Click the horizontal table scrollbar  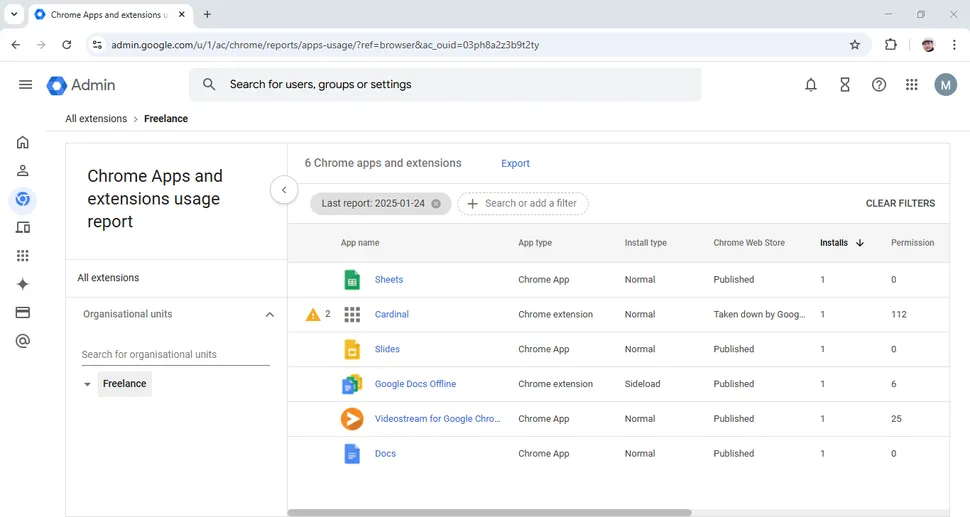click(x=489, y=513)
